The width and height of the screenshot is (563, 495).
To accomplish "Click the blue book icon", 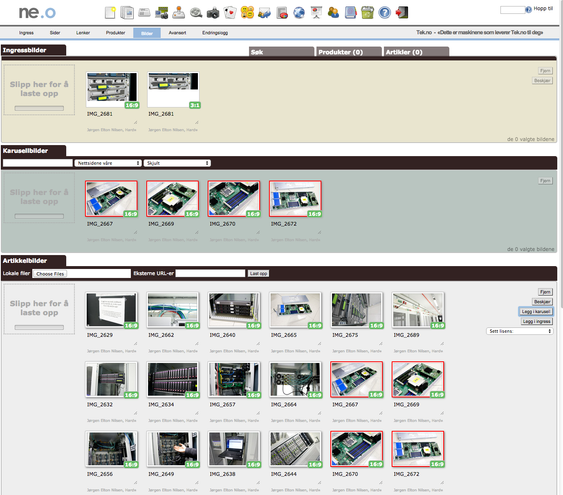I will pyautogui.click(x=350, y=13).
